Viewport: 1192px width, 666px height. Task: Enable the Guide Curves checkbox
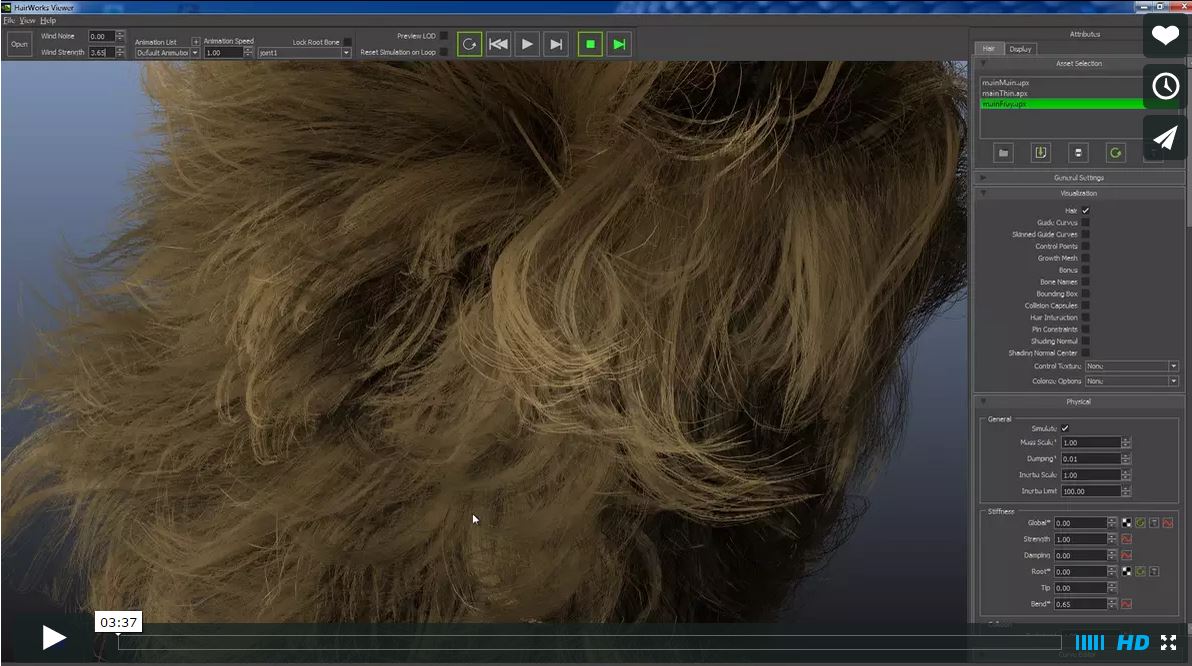tap(1086, 223)
